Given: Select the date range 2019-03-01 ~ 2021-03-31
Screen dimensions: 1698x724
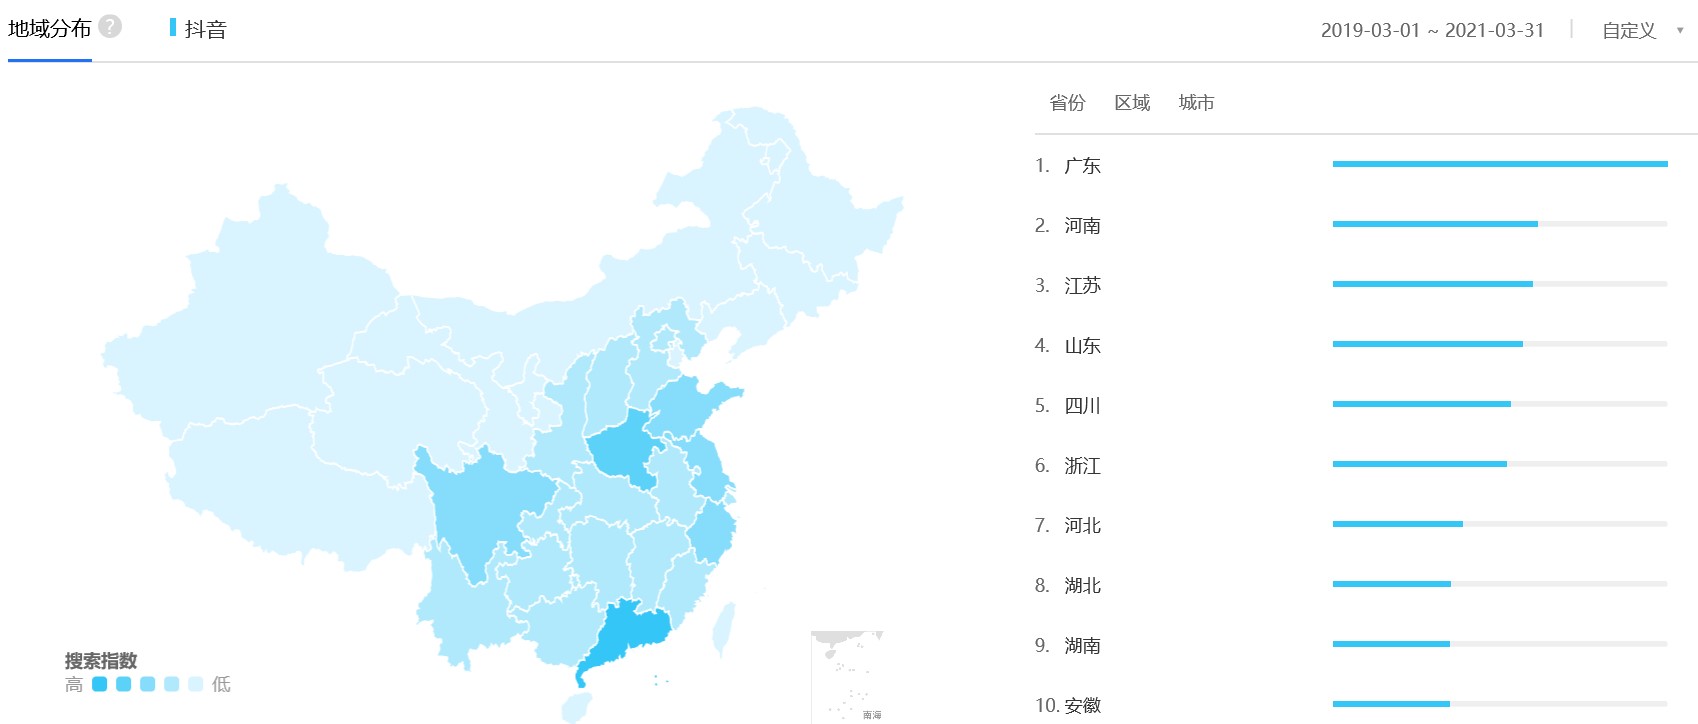Looking at the screenshot, I should pyautogui.click(x=1432, y=31).
